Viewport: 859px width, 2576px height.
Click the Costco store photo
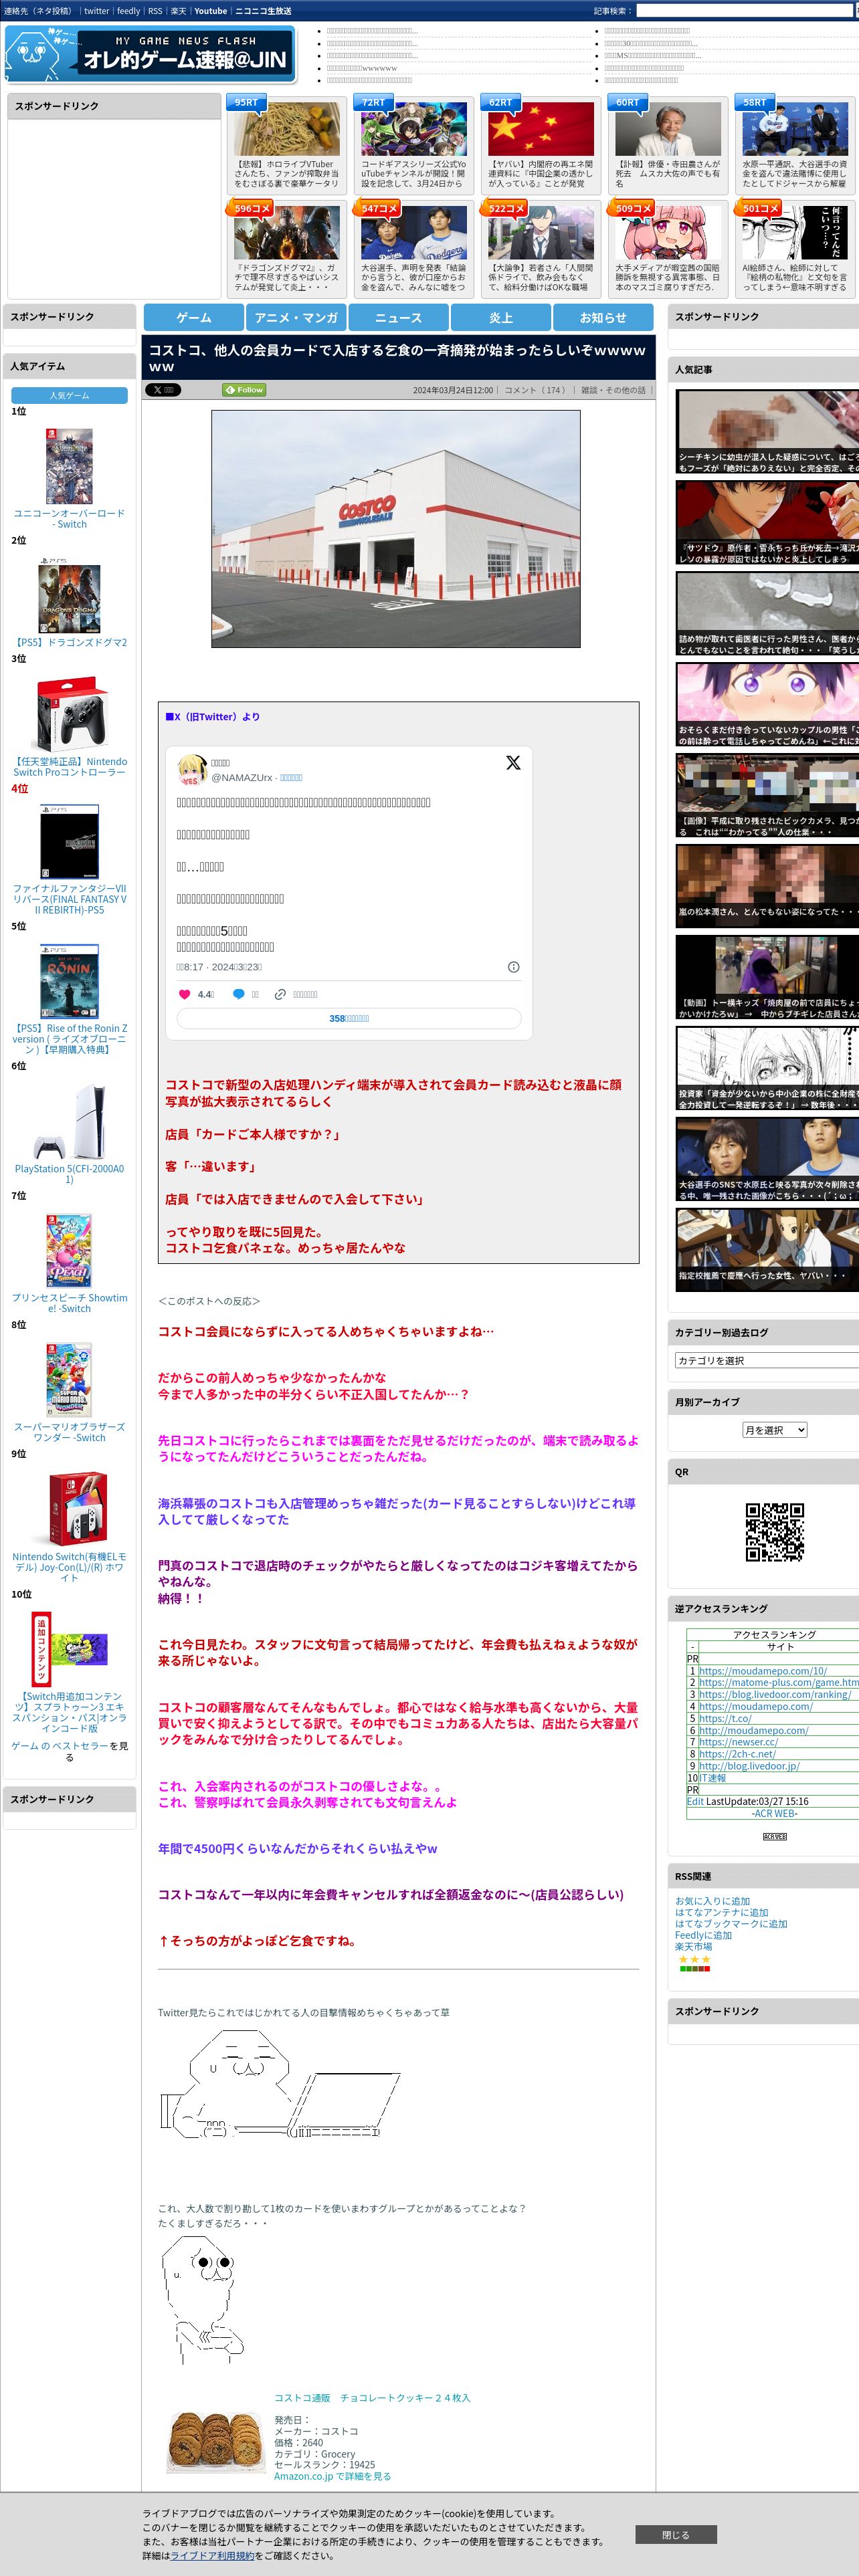pos(395,529)
